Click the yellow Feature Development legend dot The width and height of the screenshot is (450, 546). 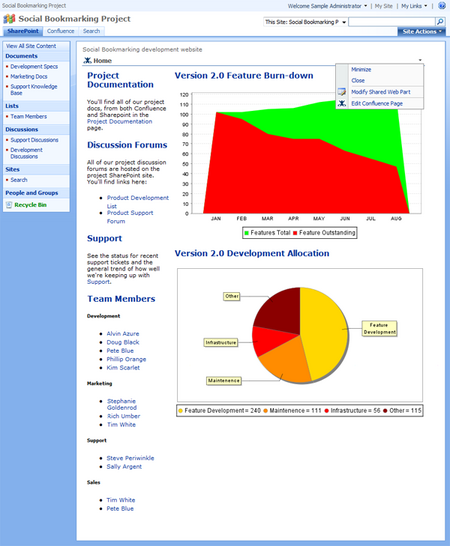tap(180, 411)
